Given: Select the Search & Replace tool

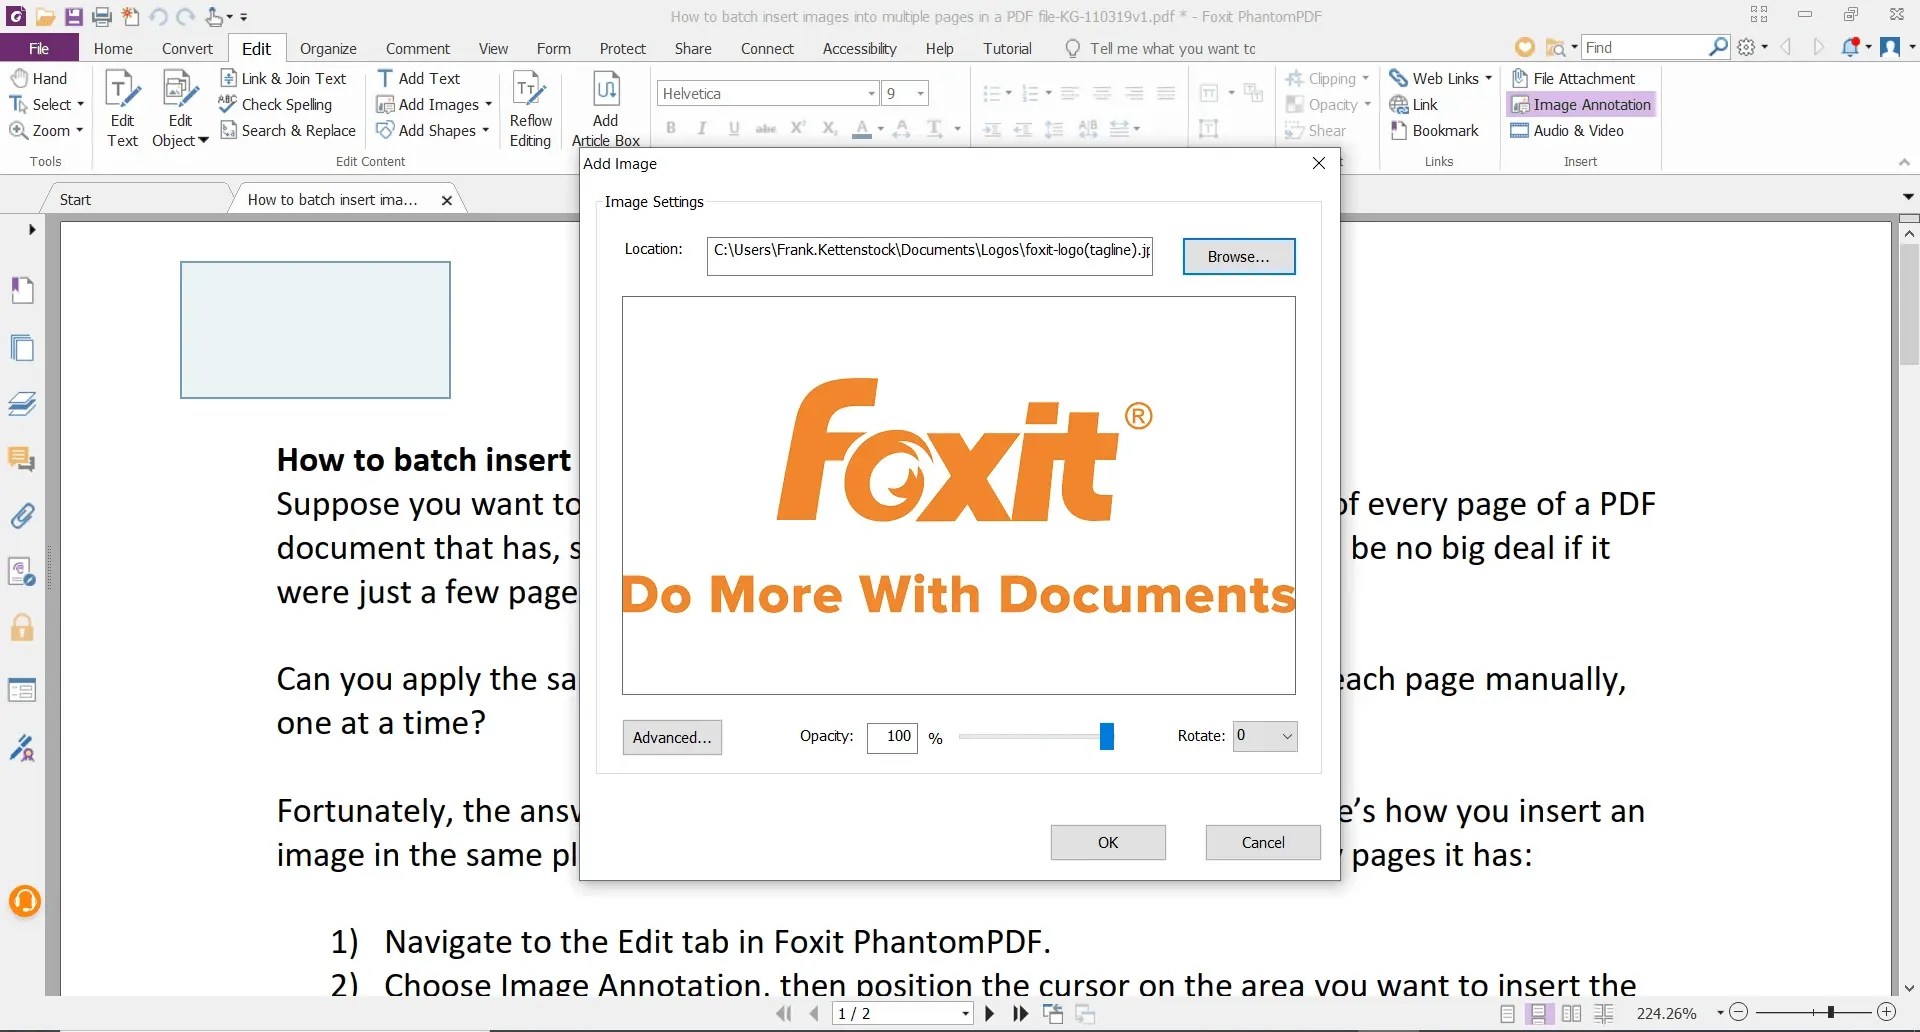Looking at the screenshot, I should coord(289,130).
